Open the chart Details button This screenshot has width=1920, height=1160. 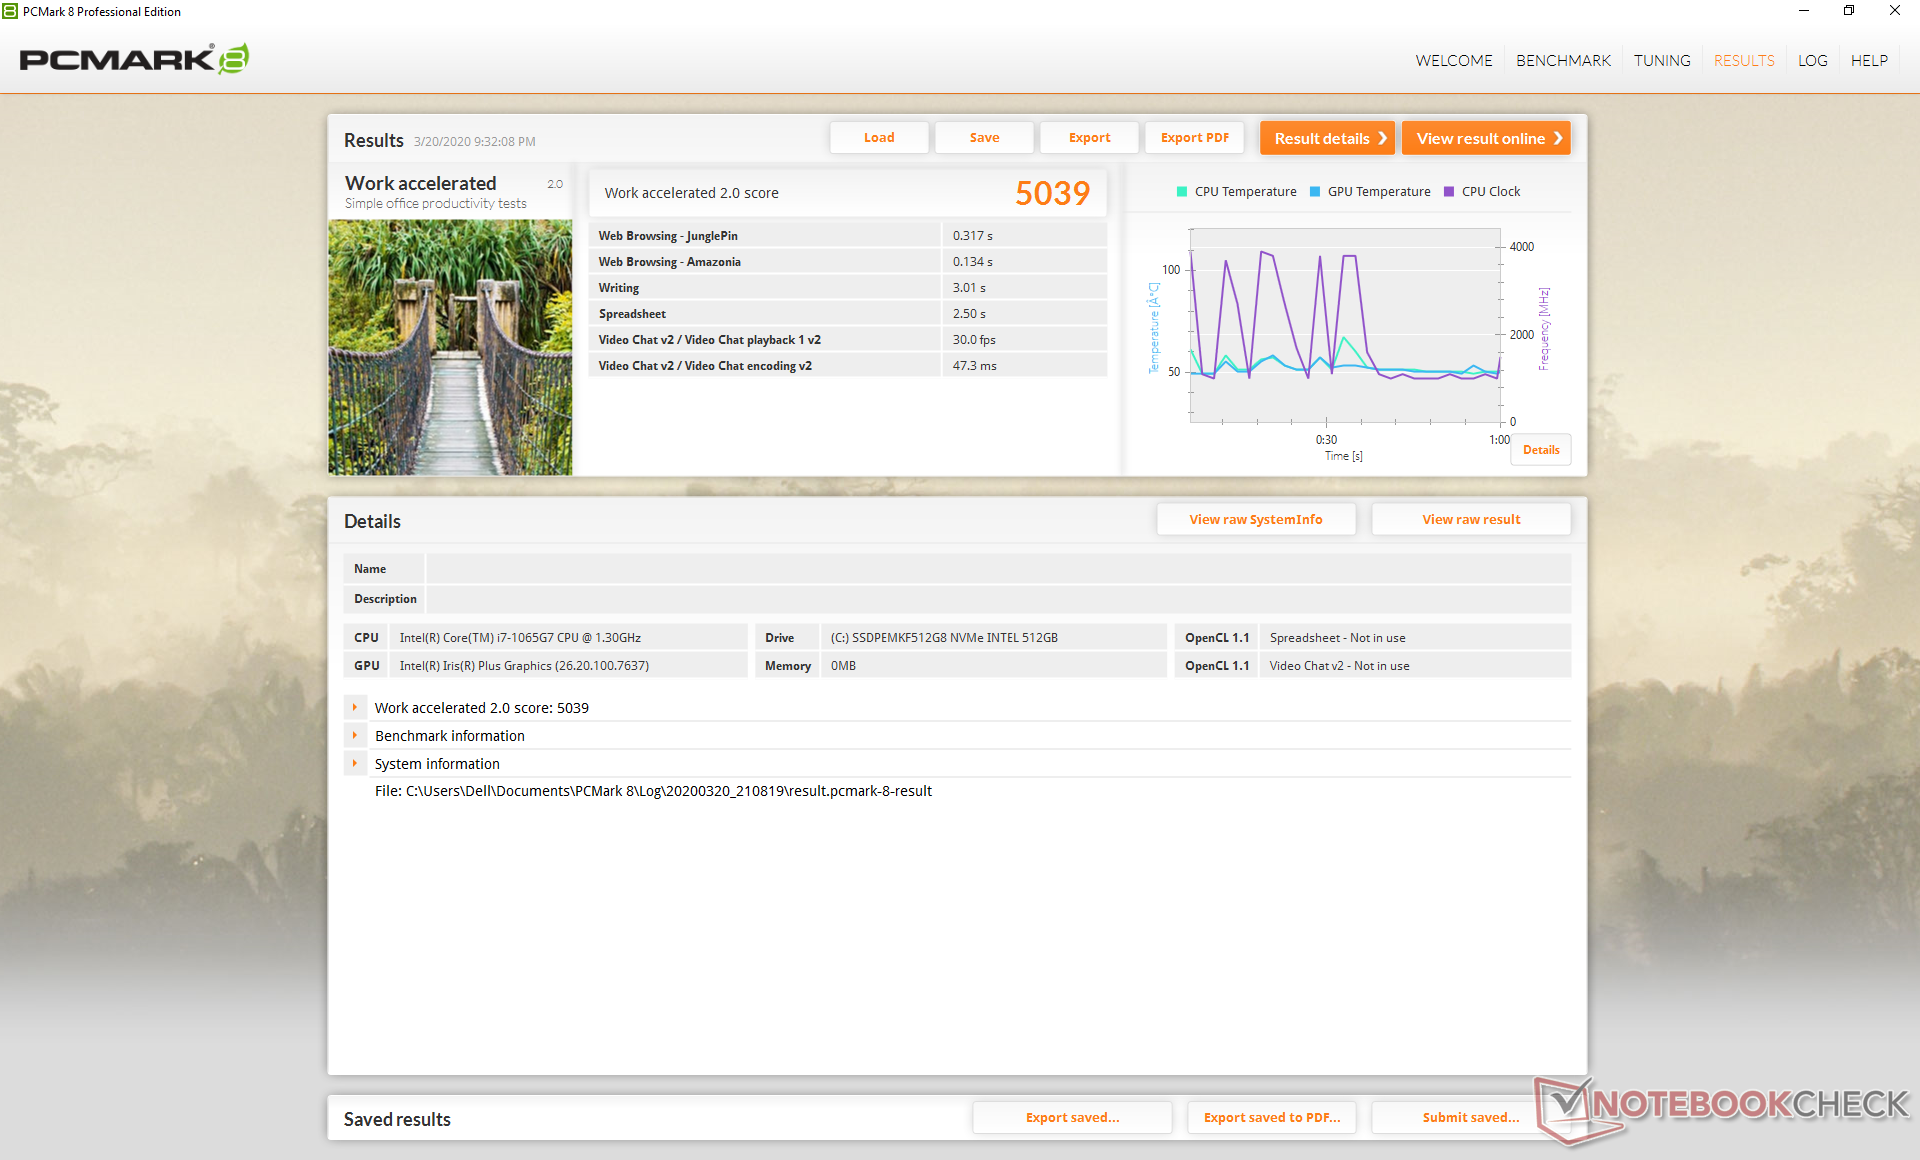[x=1540, y=450]
